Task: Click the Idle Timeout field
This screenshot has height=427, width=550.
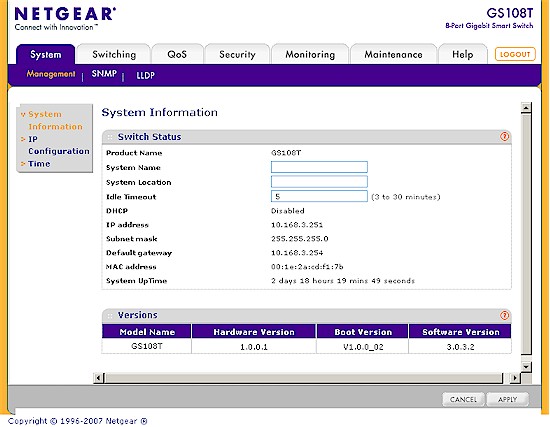Action: click(x=319, y=196)
